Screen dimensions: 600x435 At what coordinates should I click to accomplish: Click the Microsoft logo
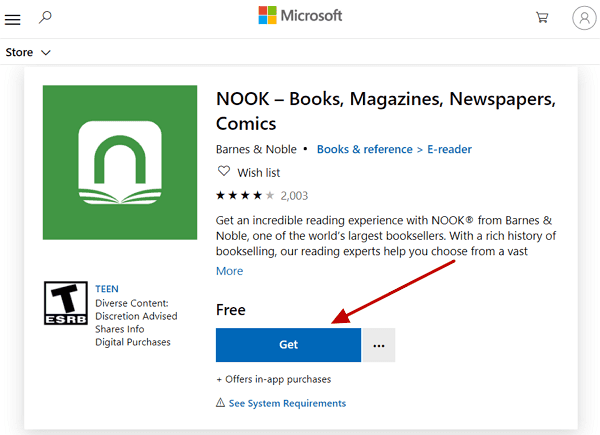pos(300,15)
